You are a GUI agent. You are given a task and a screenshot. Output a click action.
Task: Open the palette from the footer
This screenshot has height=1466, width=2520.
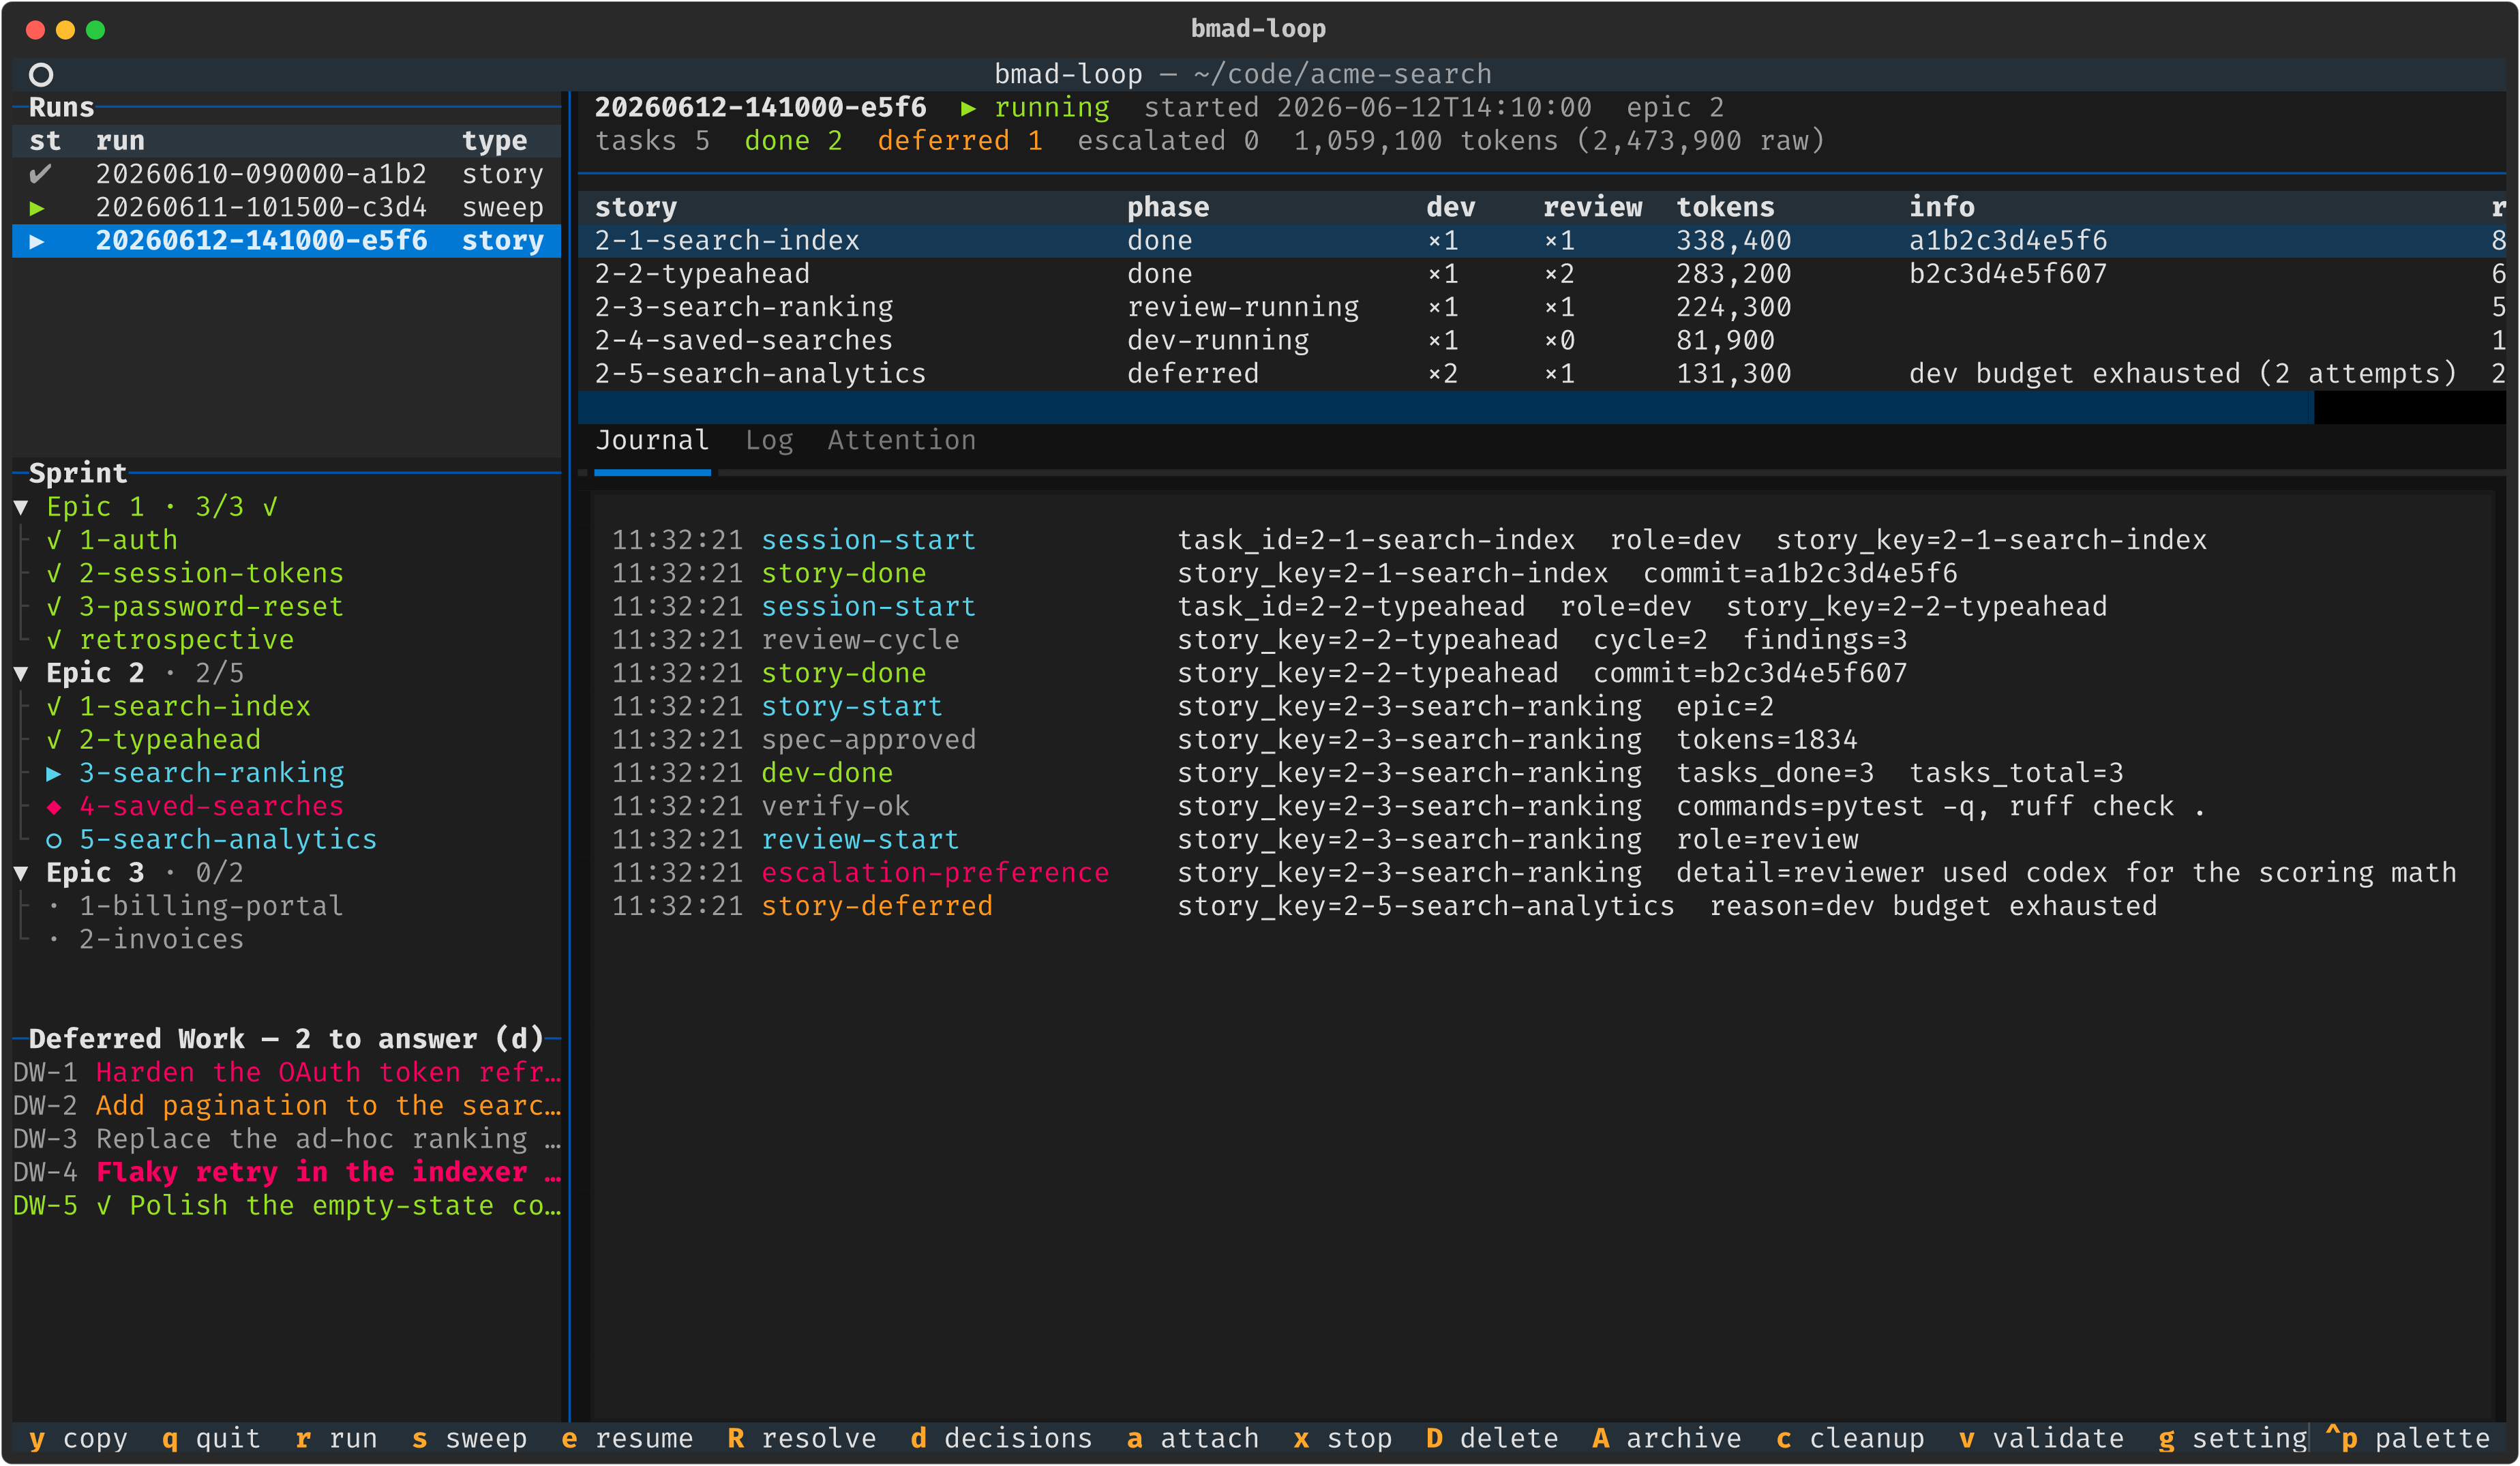tap(2408, 1438)
